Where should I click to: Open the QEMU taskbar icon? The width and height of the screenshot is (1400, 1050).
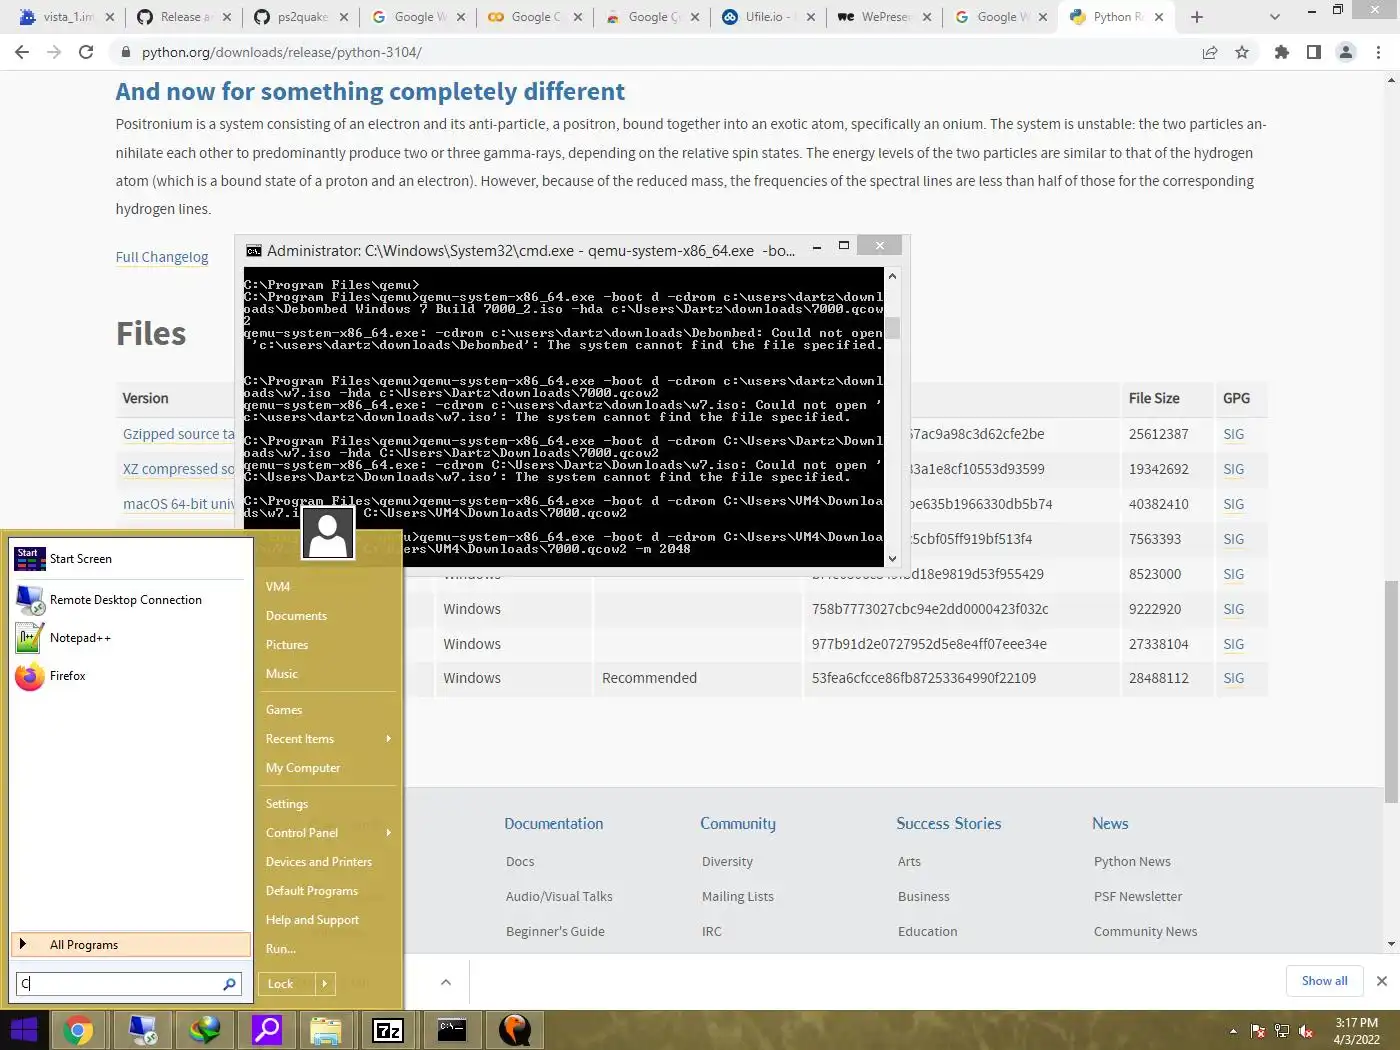(515, 1029)
